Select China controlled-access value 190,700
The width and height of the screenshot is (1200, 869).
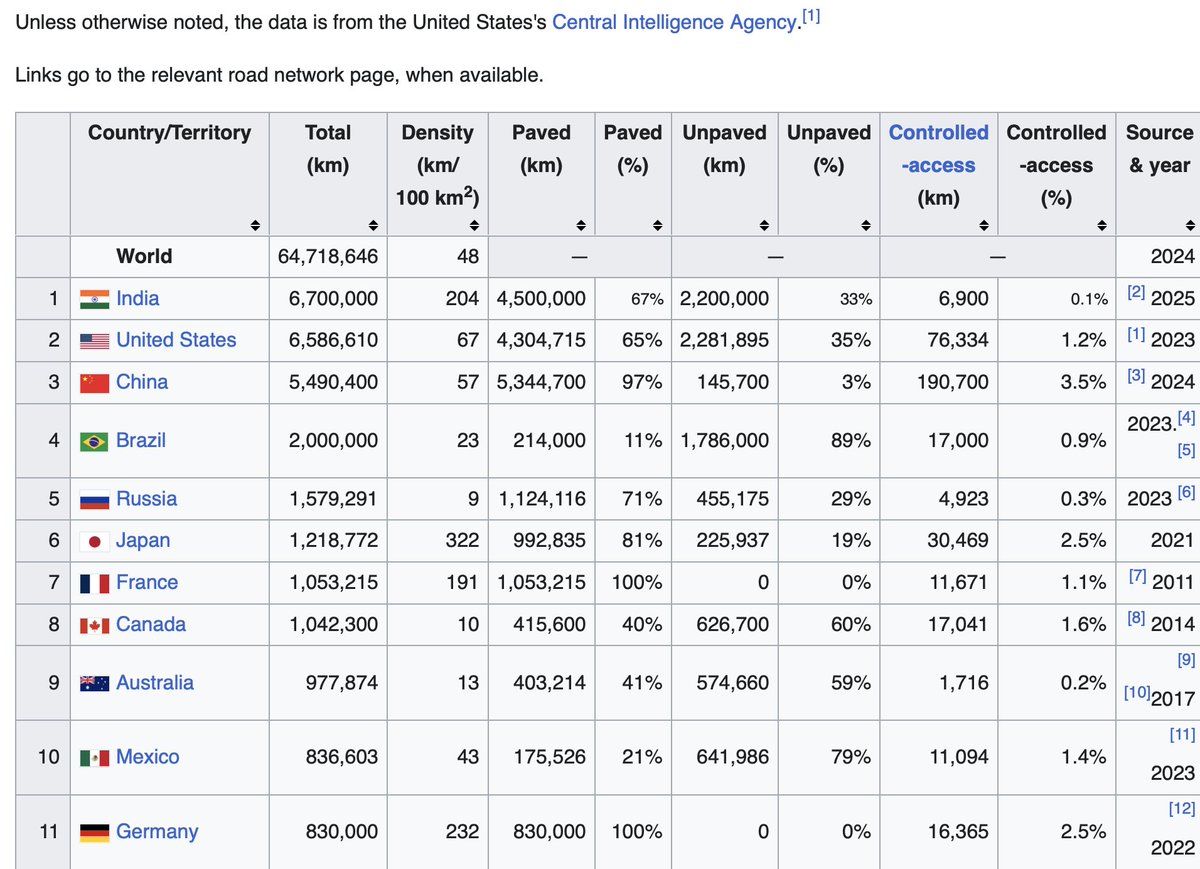(x=952, y=382)
